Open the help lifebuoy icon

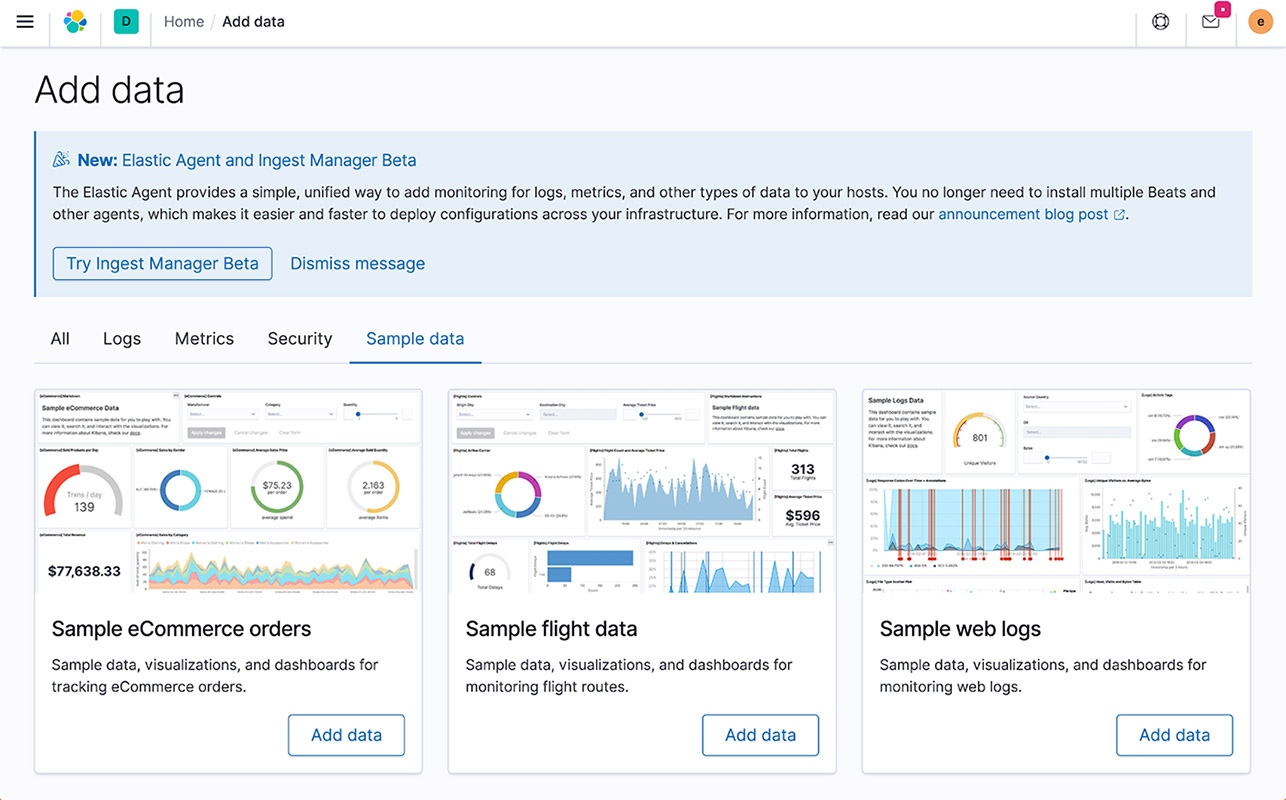point(1161,21)
